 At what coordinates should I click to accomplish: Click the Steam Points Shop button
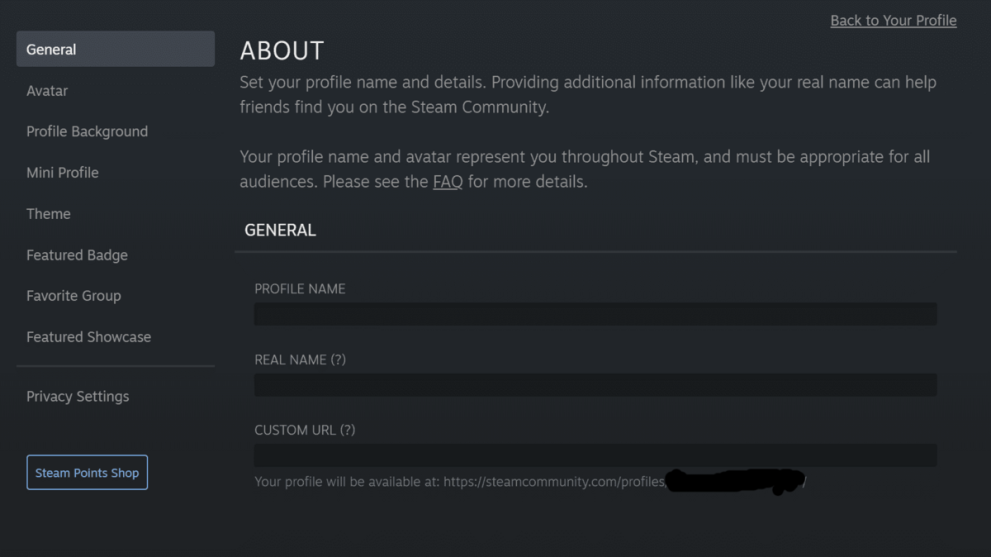coord(87,473)
